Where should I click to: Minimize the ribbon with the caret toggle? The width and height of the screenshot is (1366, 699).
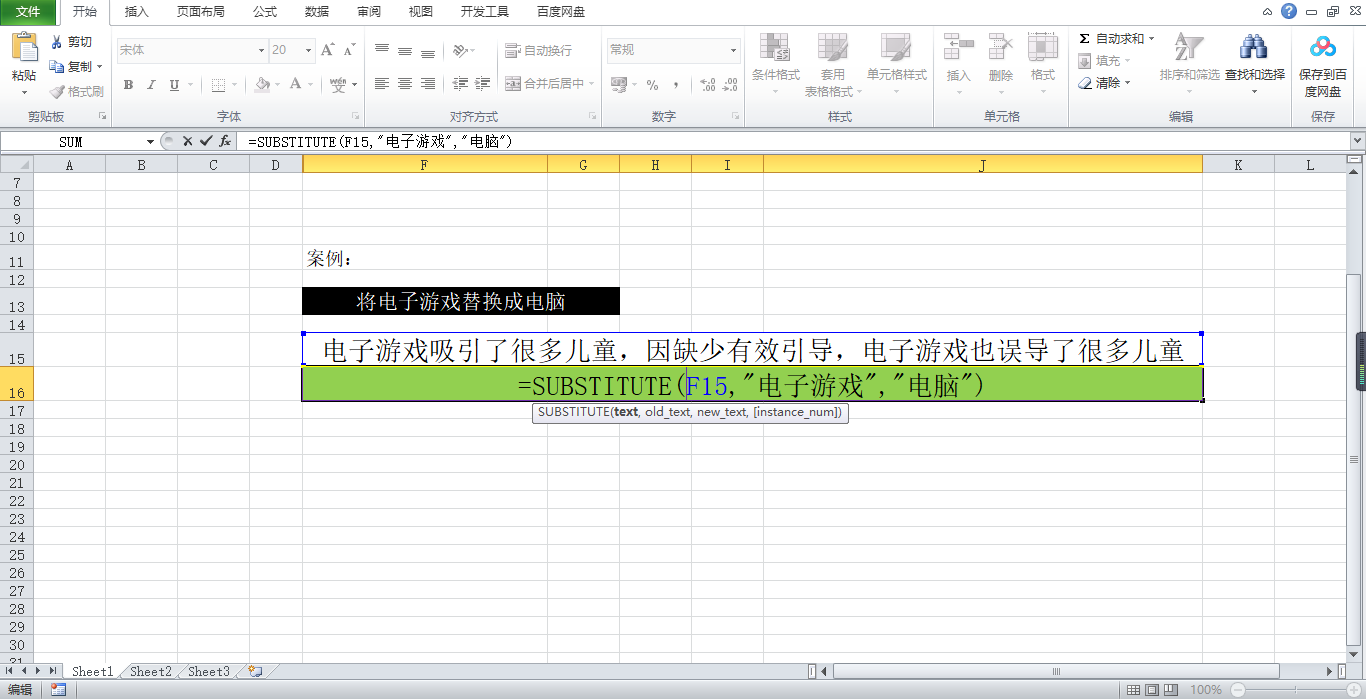click(x=1267, y=12)
